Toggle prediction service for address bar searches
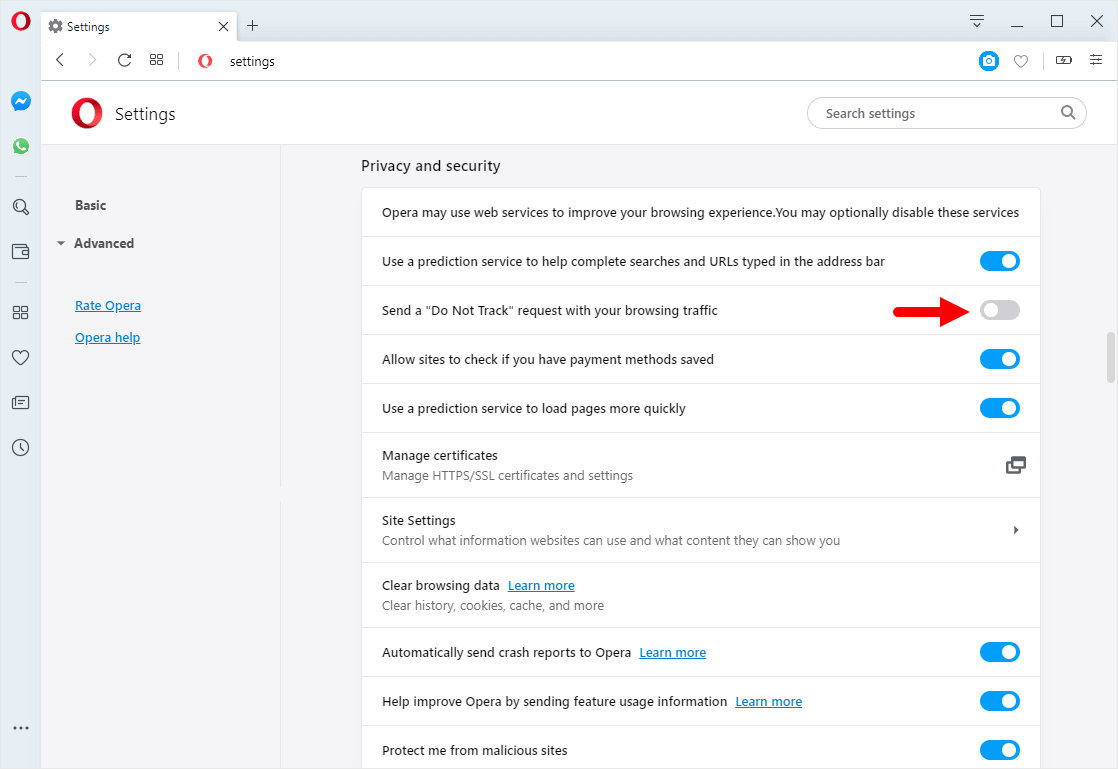 (x=1000, y=261)
